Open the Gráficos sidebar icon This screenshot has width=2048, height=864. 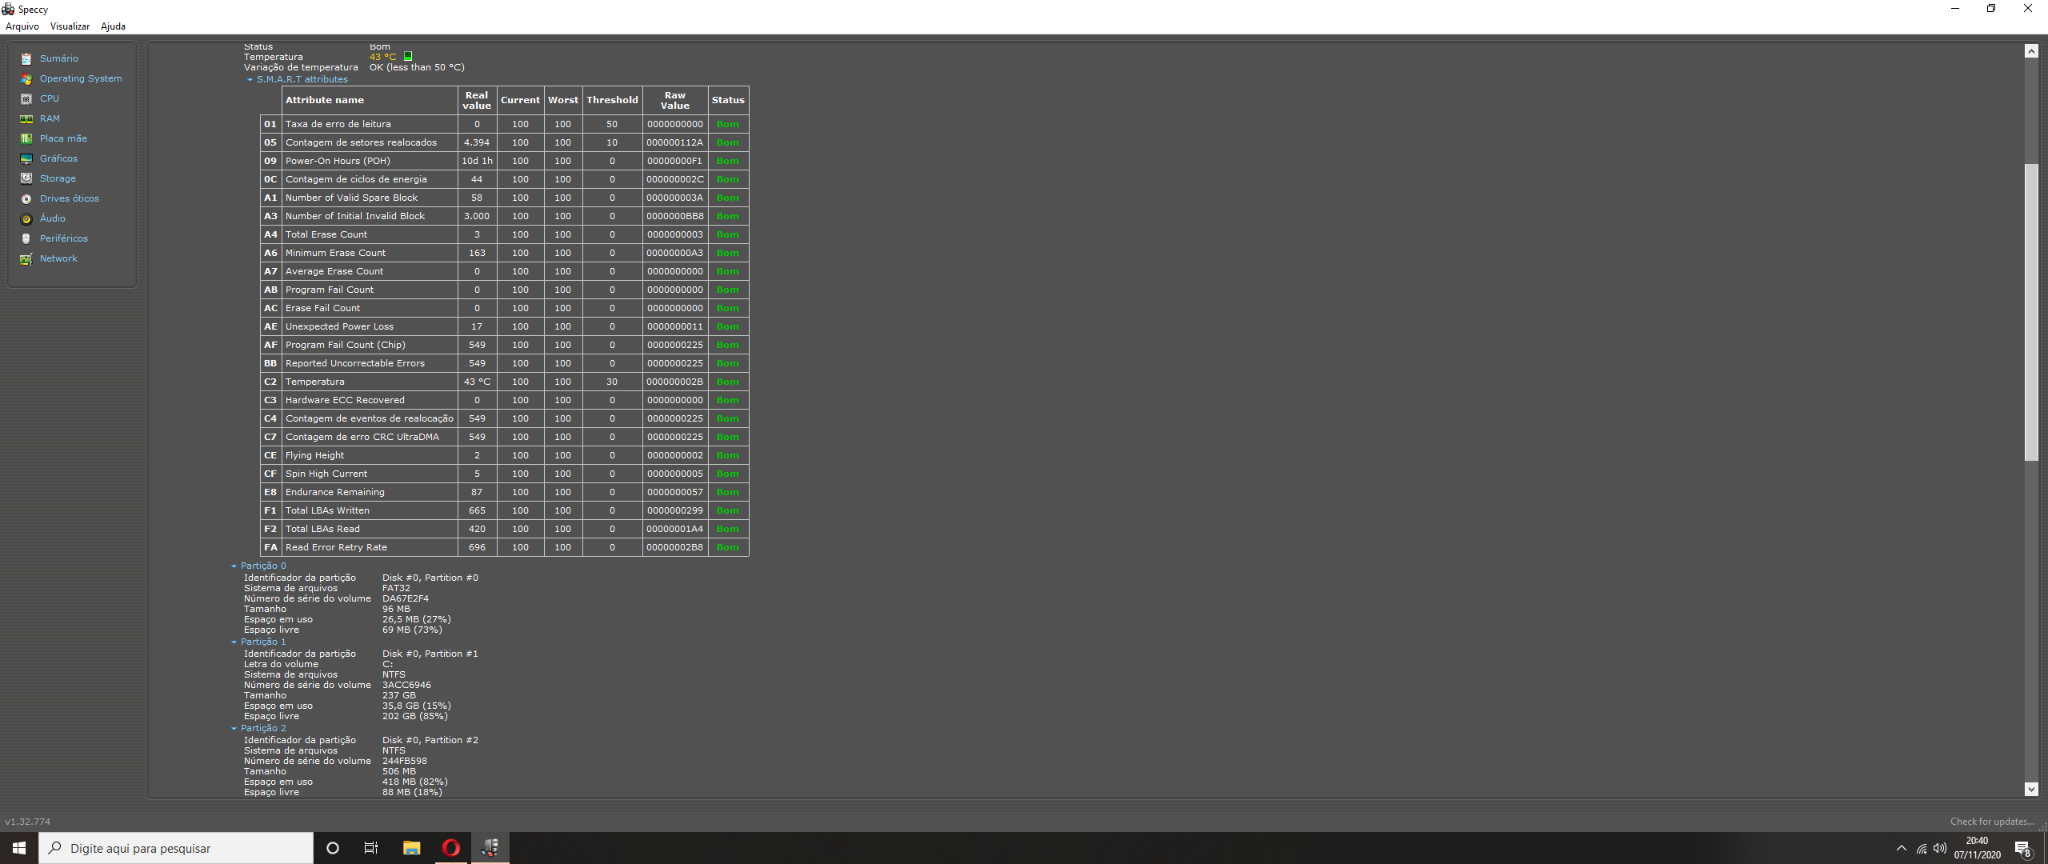coord(27,159)
